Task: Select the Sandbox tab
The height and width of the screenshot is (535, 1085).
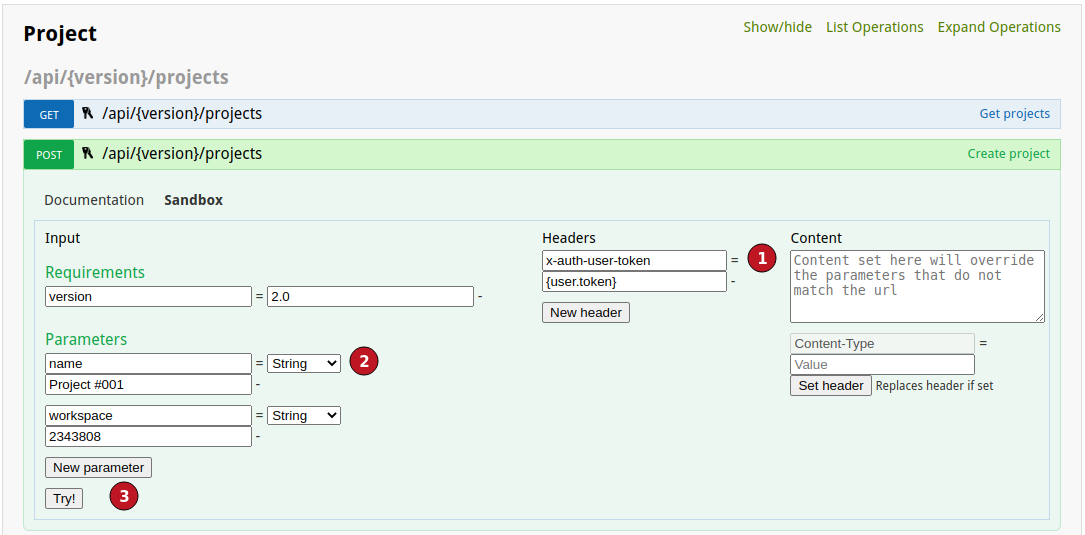Action: pos(193,200)
